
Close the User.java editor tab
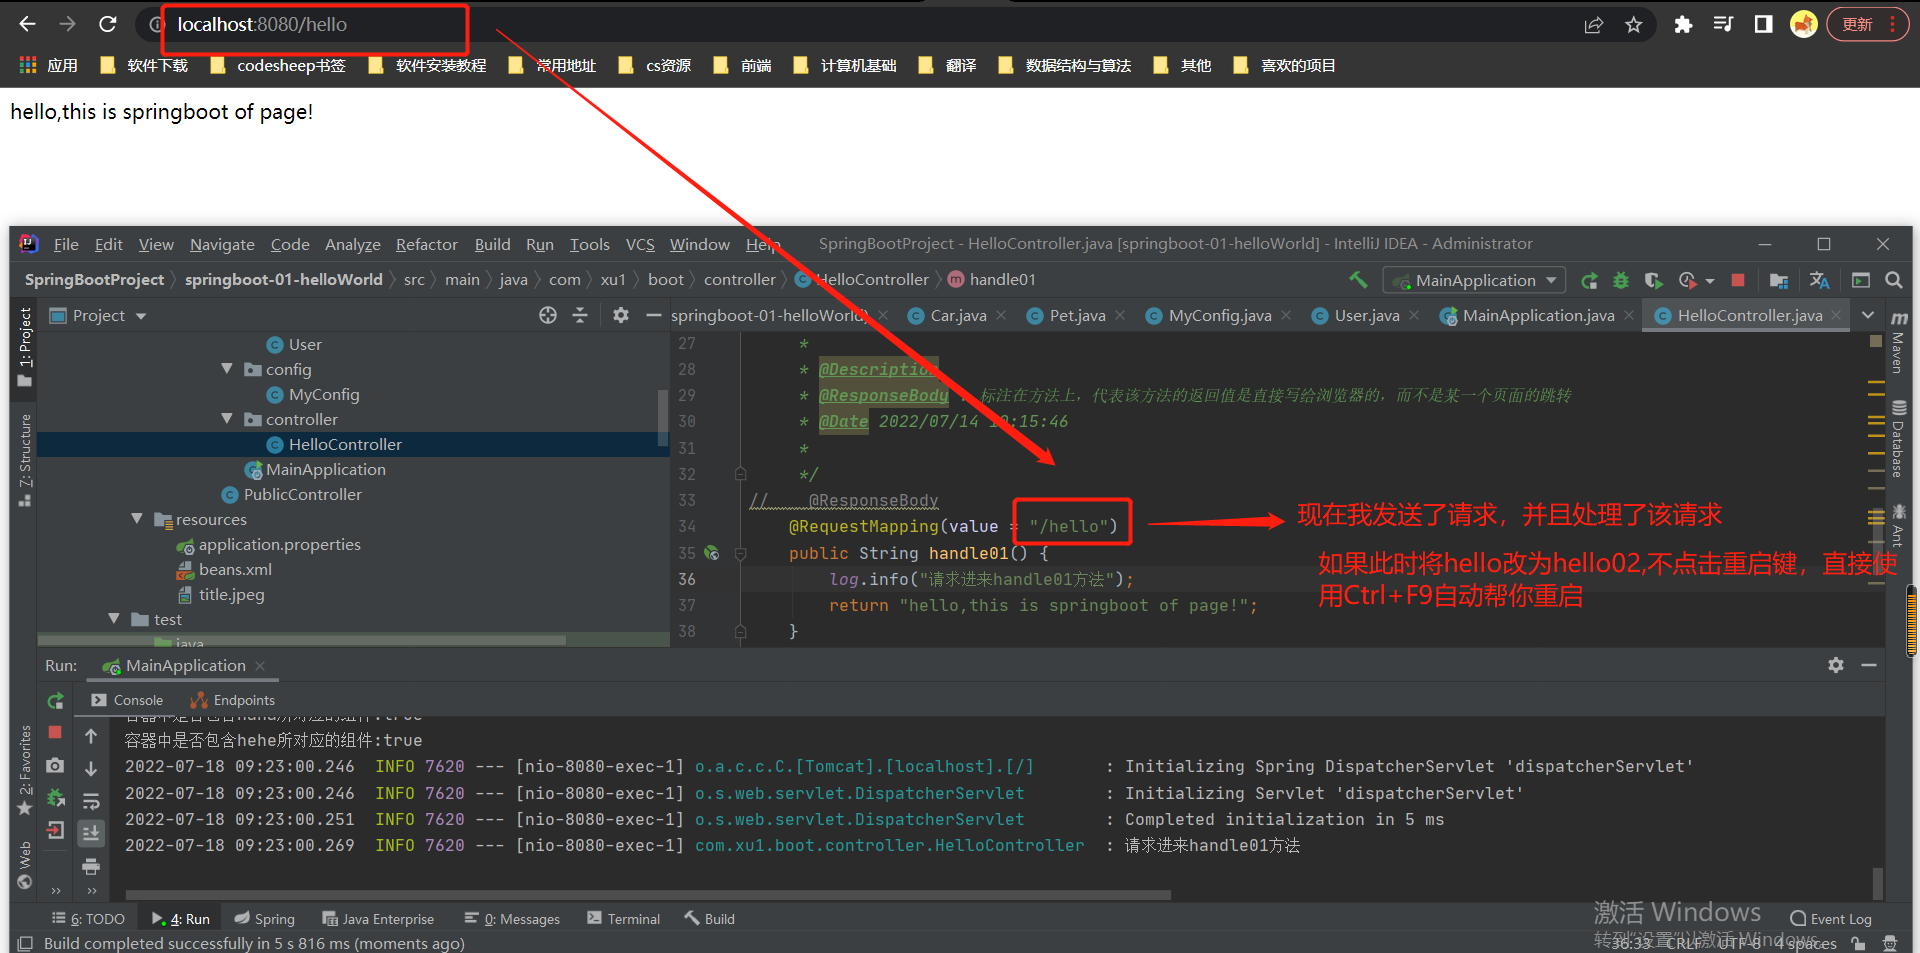coord(1414,315)
